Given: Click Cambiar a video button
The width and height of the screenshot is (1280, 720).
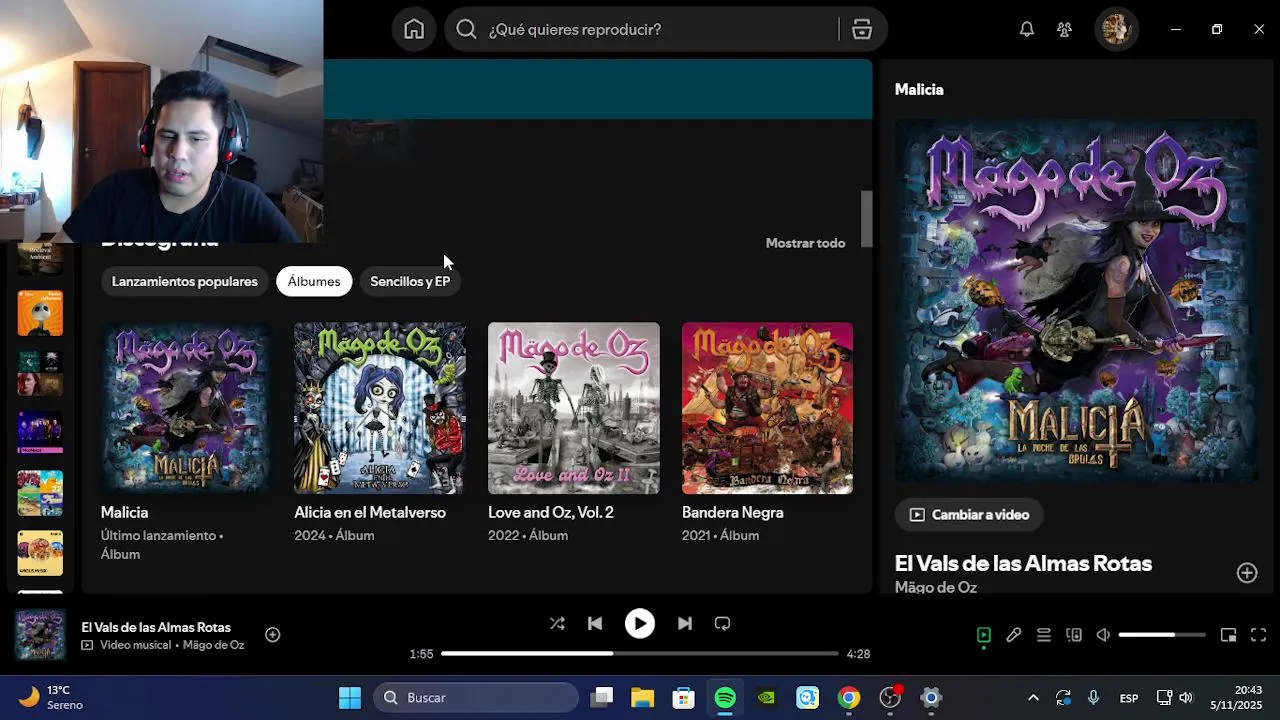Looking at the screenshot, I should 969,514.
